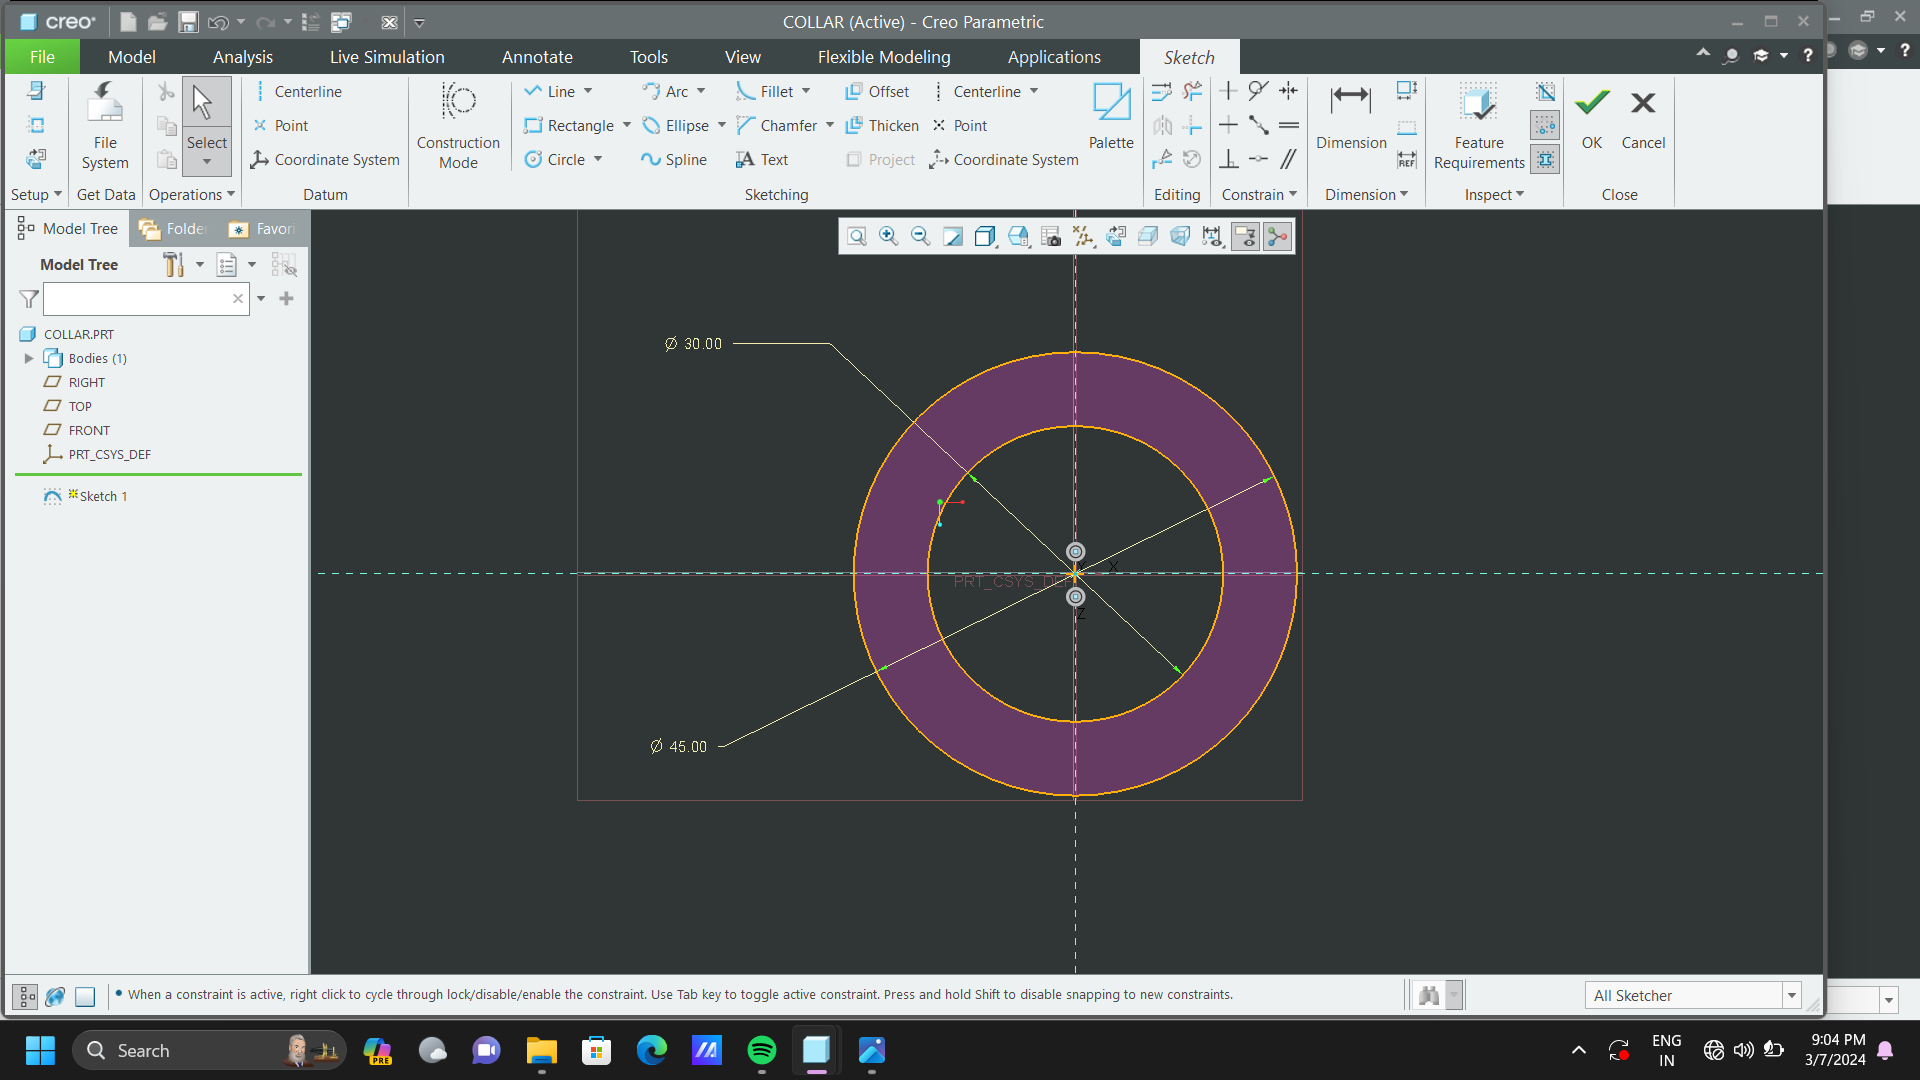
Task: Cancel the sketch
Action: (1643, 116)
